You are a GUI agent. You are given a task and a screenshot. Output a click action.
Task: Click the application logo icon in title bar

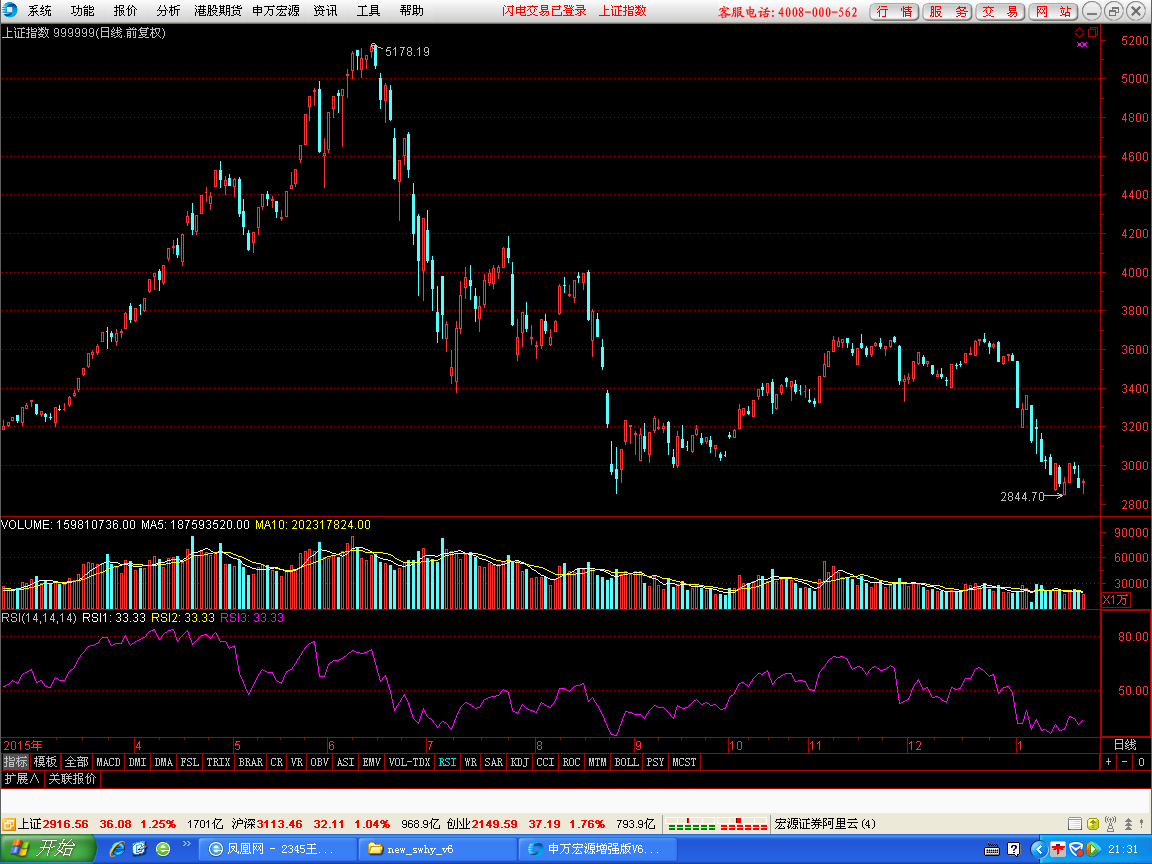(10, 10)
